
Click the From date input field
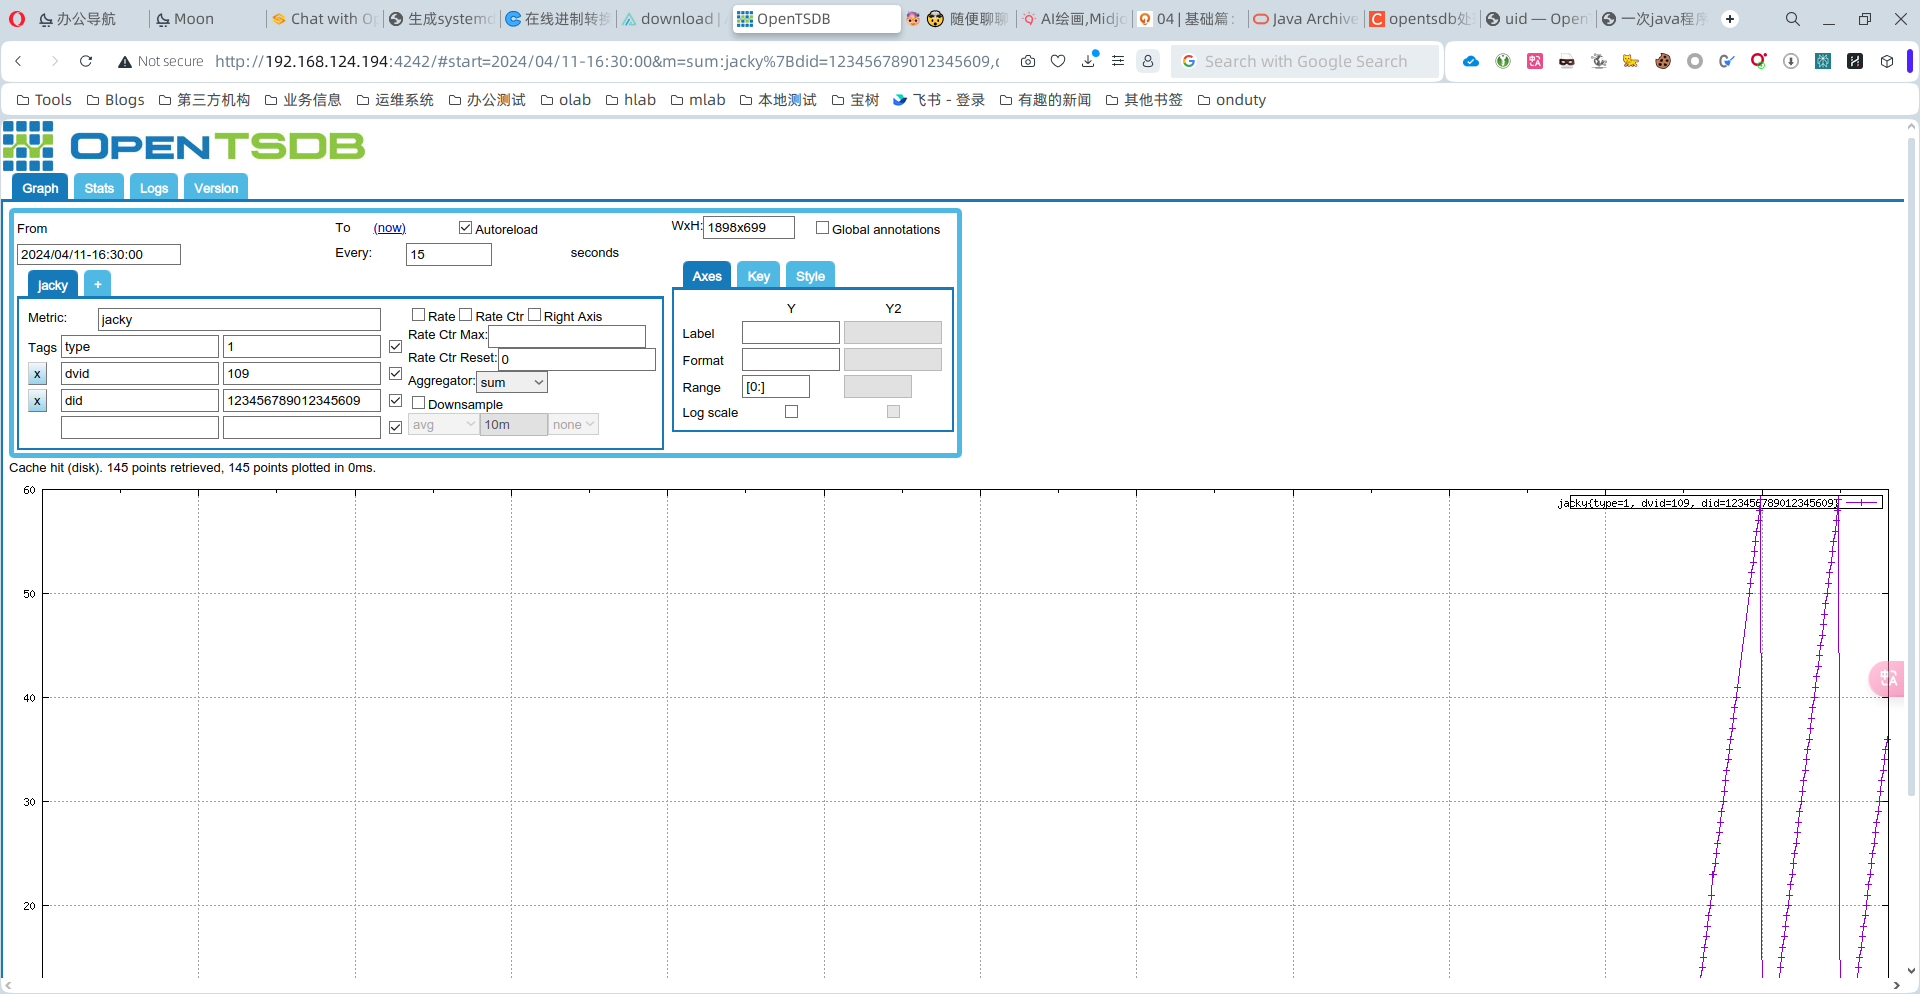(99, 255)
